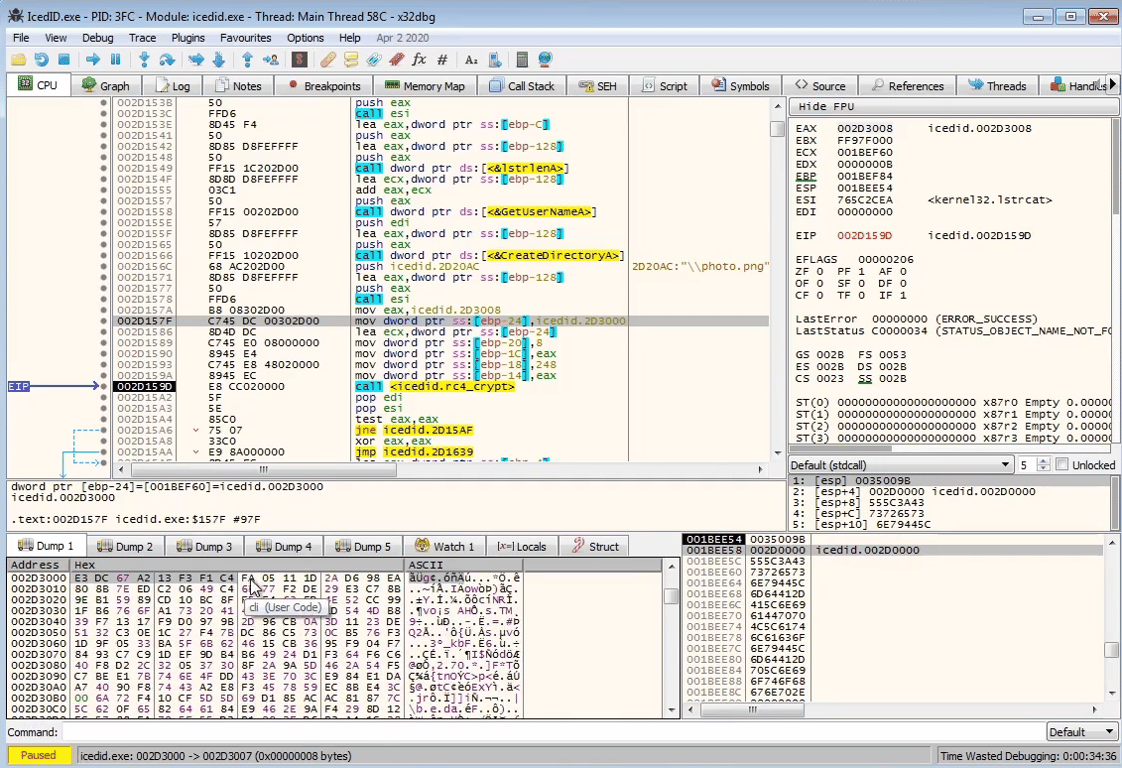This screenshot has width=1122, height=768.
Task: Toggle the breakpoint dot at address 002D159D
Action: tap(104, 386)
